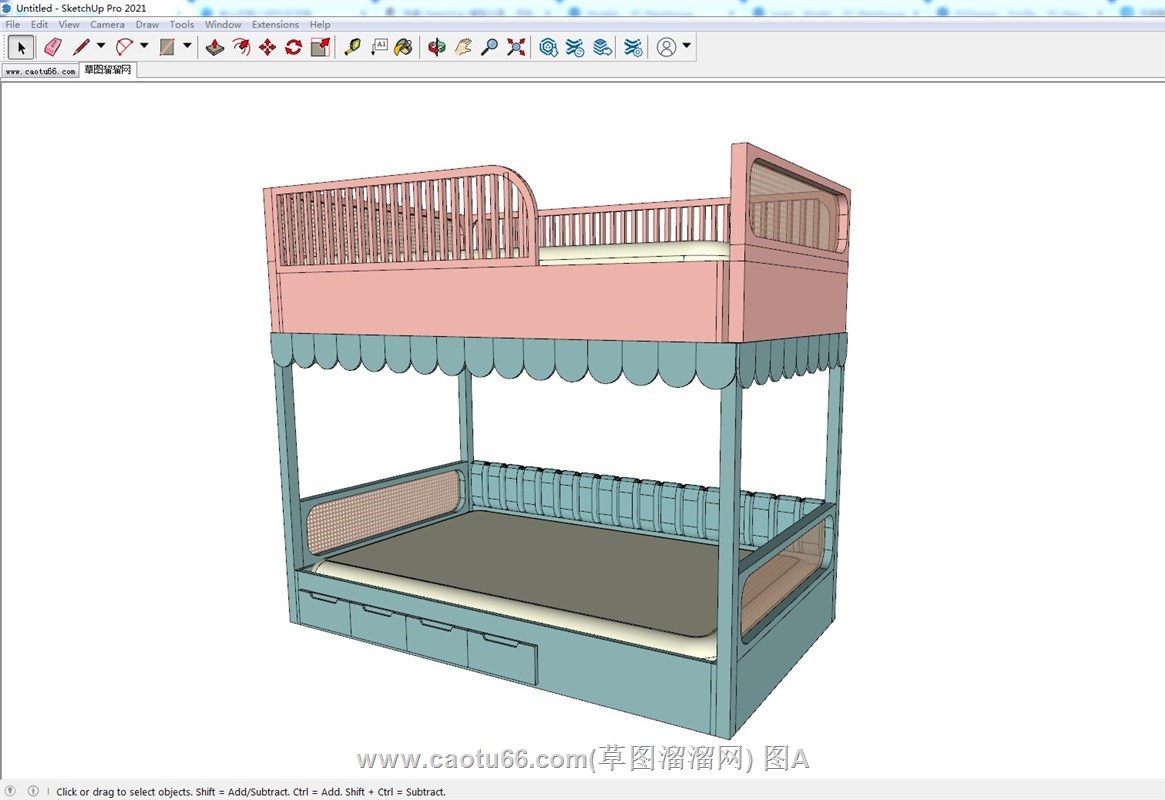Switch to the www.caotu66.com scene tab
1165x800 pixels.
tap(41, 71)
